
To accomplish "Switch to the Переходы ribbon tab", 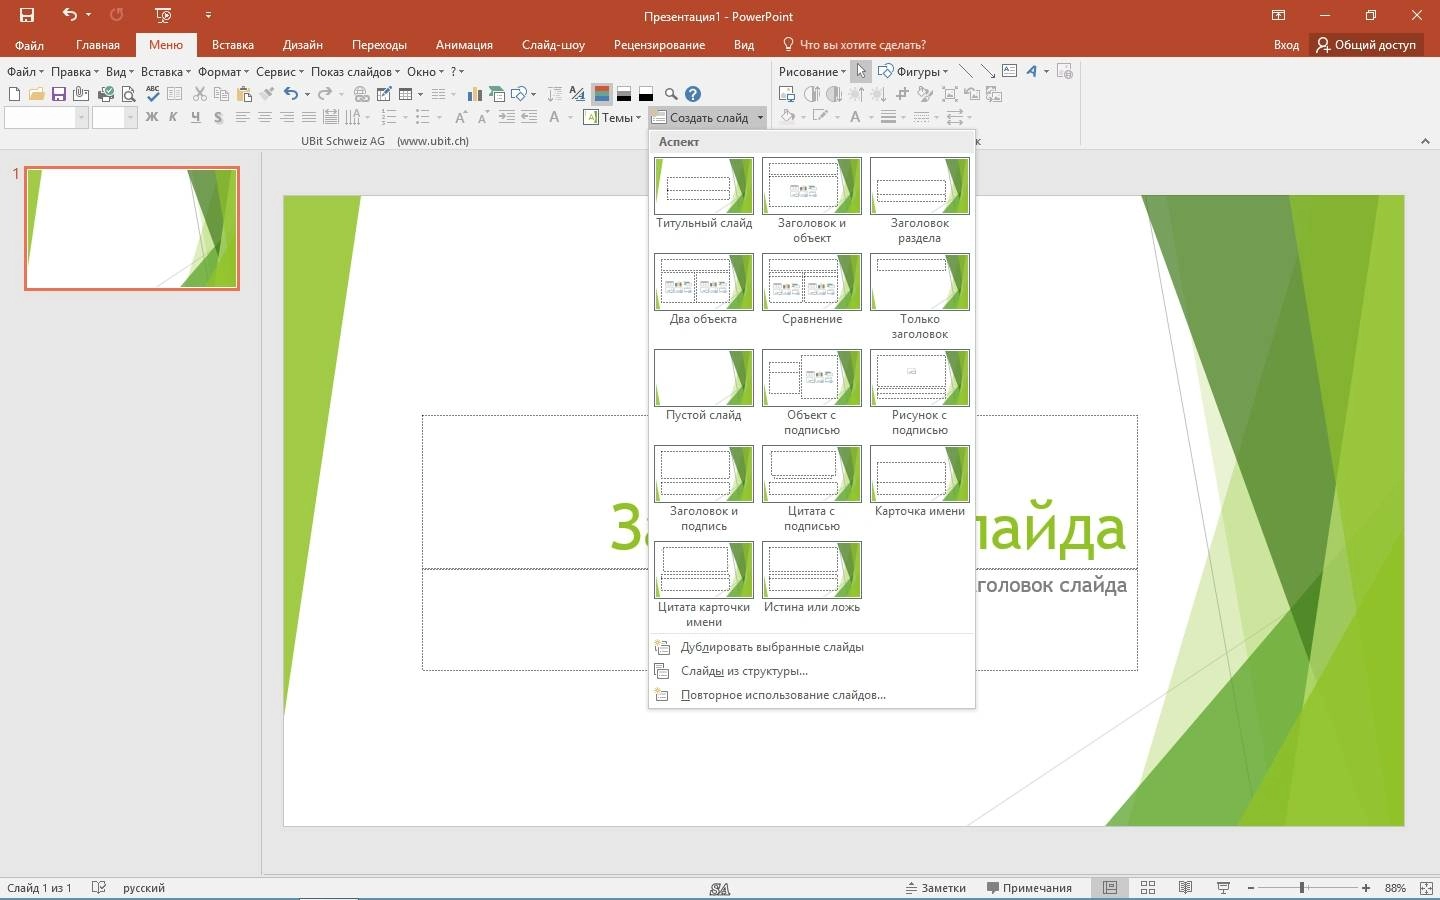I will click(x=379, y=44).
